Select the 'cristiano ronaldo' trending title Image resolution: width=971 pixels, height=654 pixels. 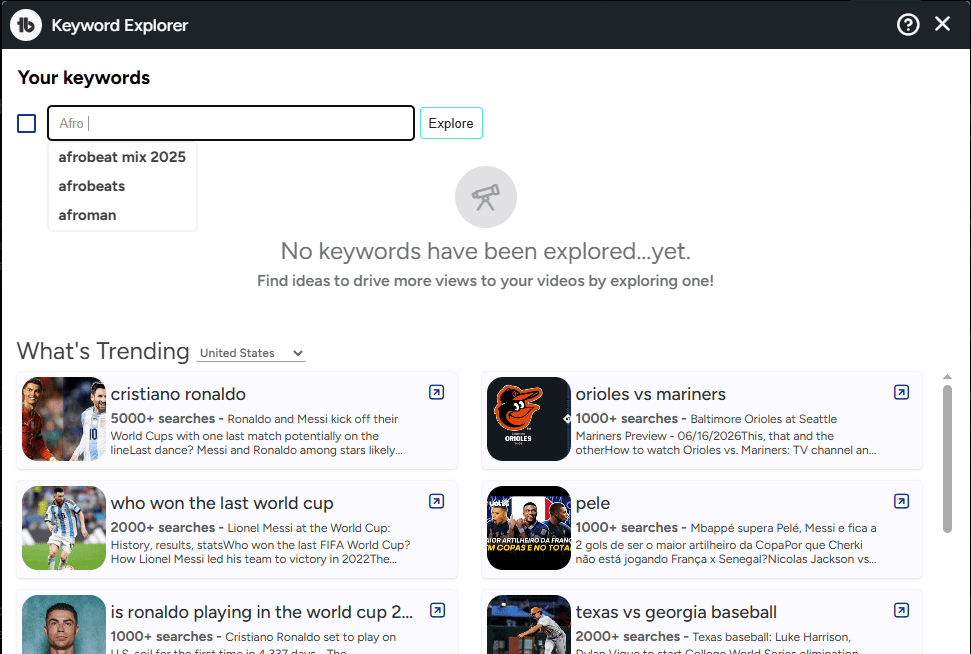coord(178,394)
